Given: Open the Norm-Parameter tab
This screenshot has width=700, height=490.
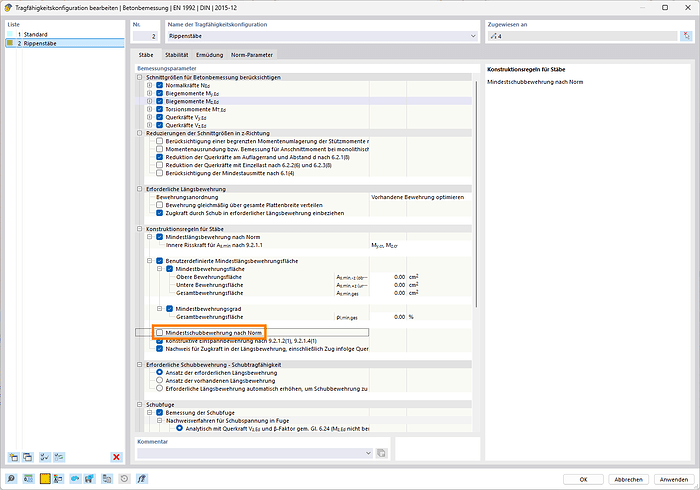Looking at the screenshot, I should click(x=251, y=54).
